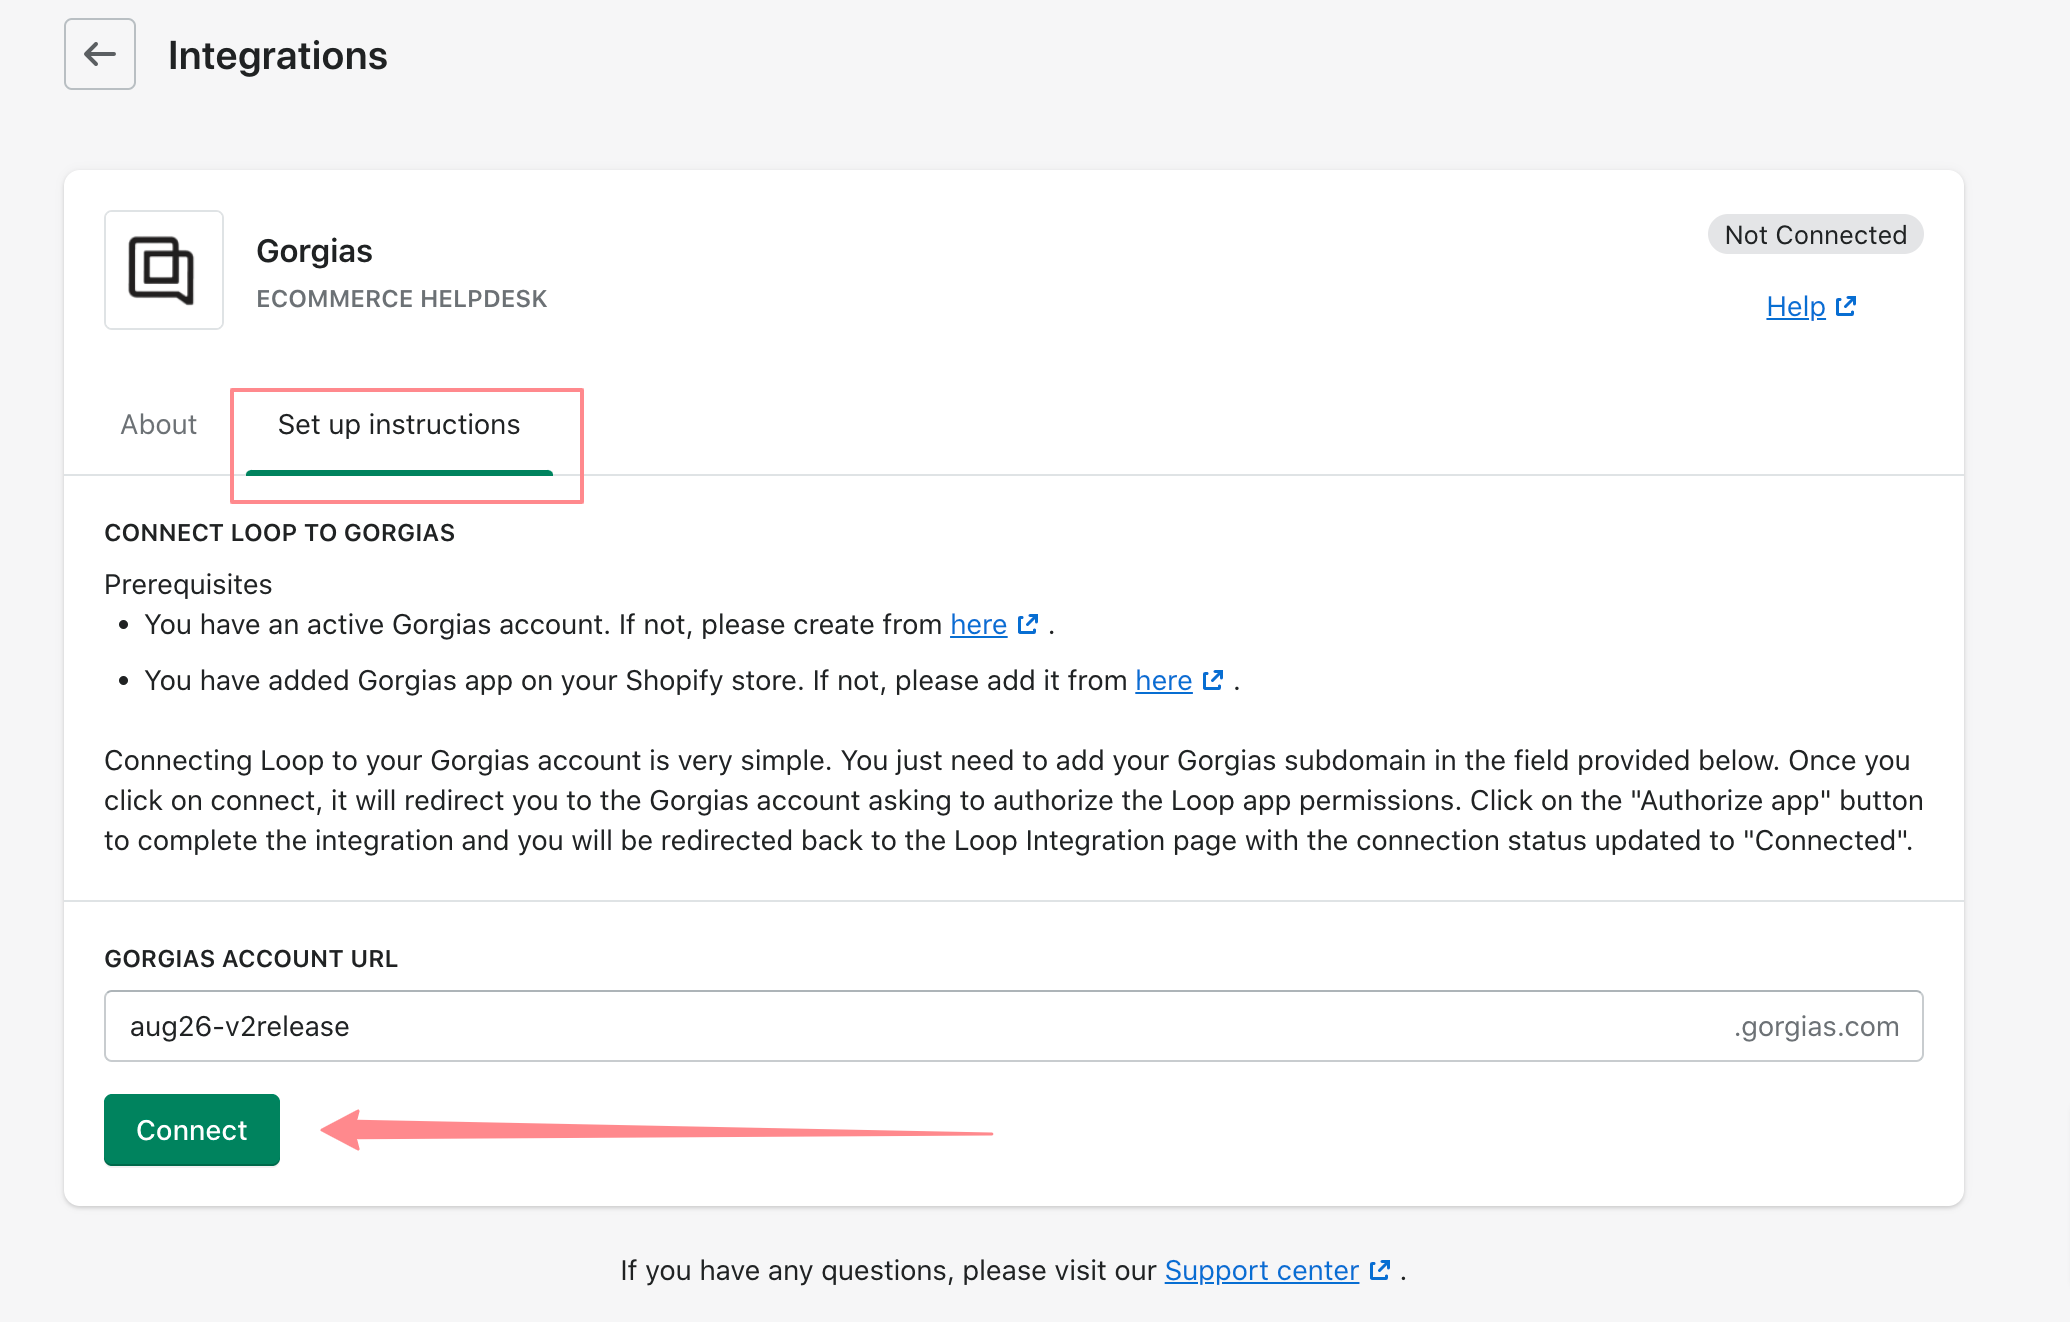Click the Not Connected status badge
This screenshot has width=2070, height=1322.
click(x=1815, y=235)
